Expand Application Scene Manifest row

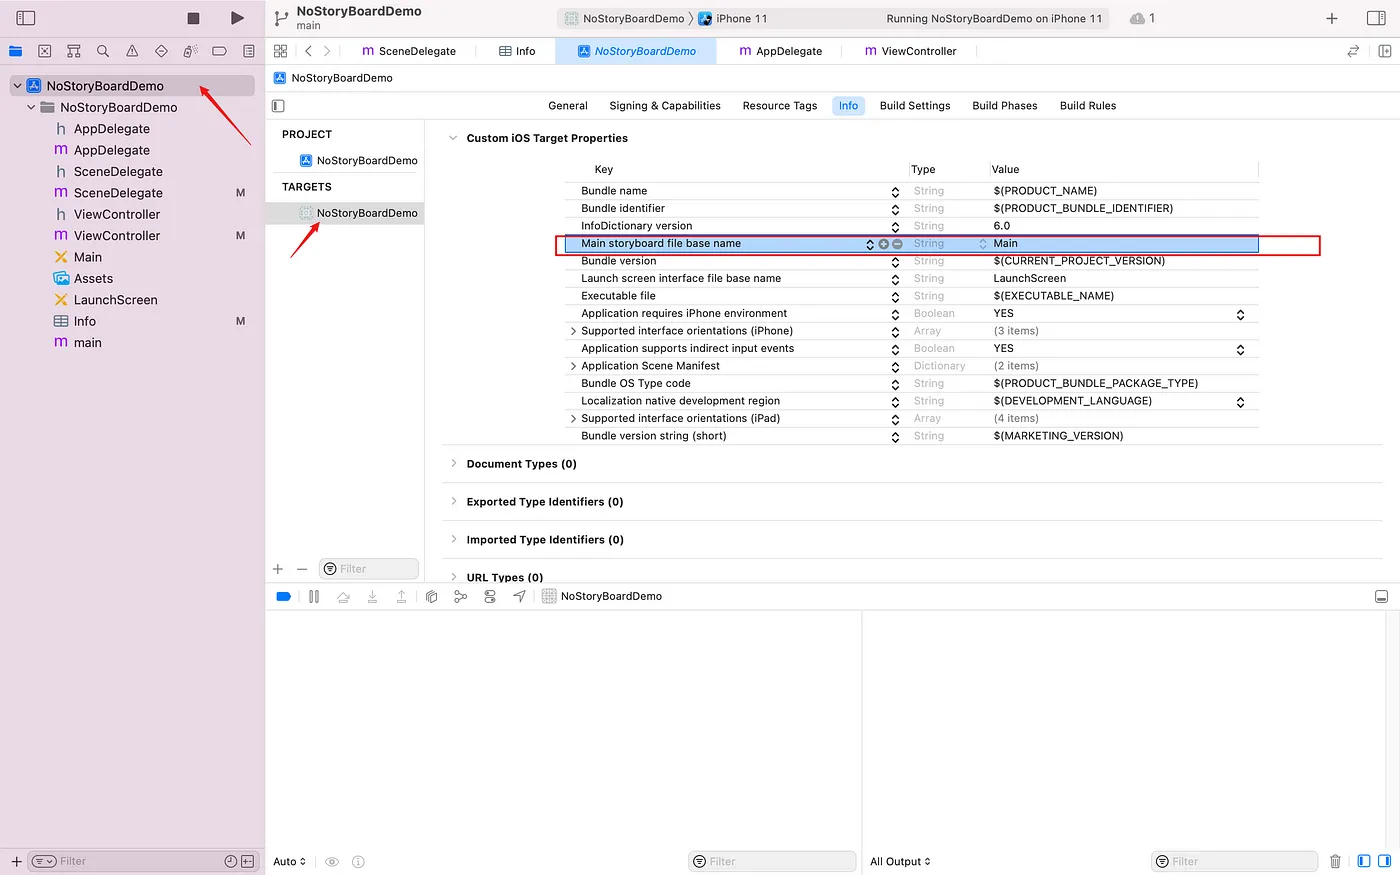573,366
